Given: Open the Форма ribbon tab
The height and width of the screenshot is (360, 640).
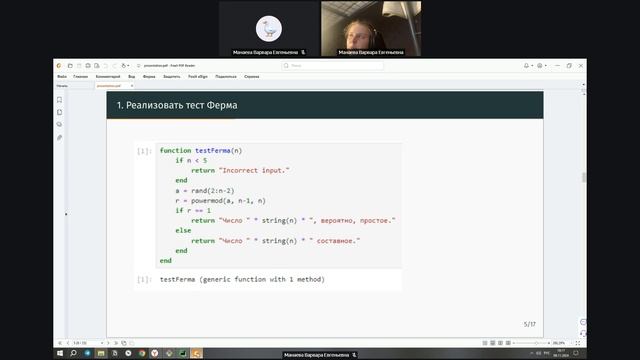Looking at the screenshot, I should coord(149,77).
